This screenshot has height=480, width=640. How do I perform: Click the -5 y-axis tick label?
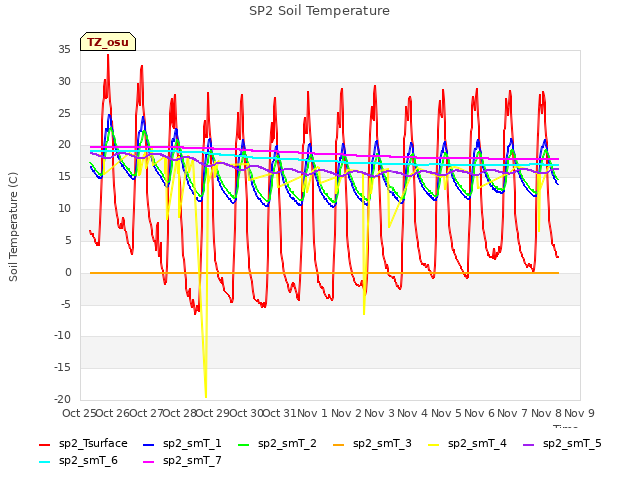click(x=65, y=304)
